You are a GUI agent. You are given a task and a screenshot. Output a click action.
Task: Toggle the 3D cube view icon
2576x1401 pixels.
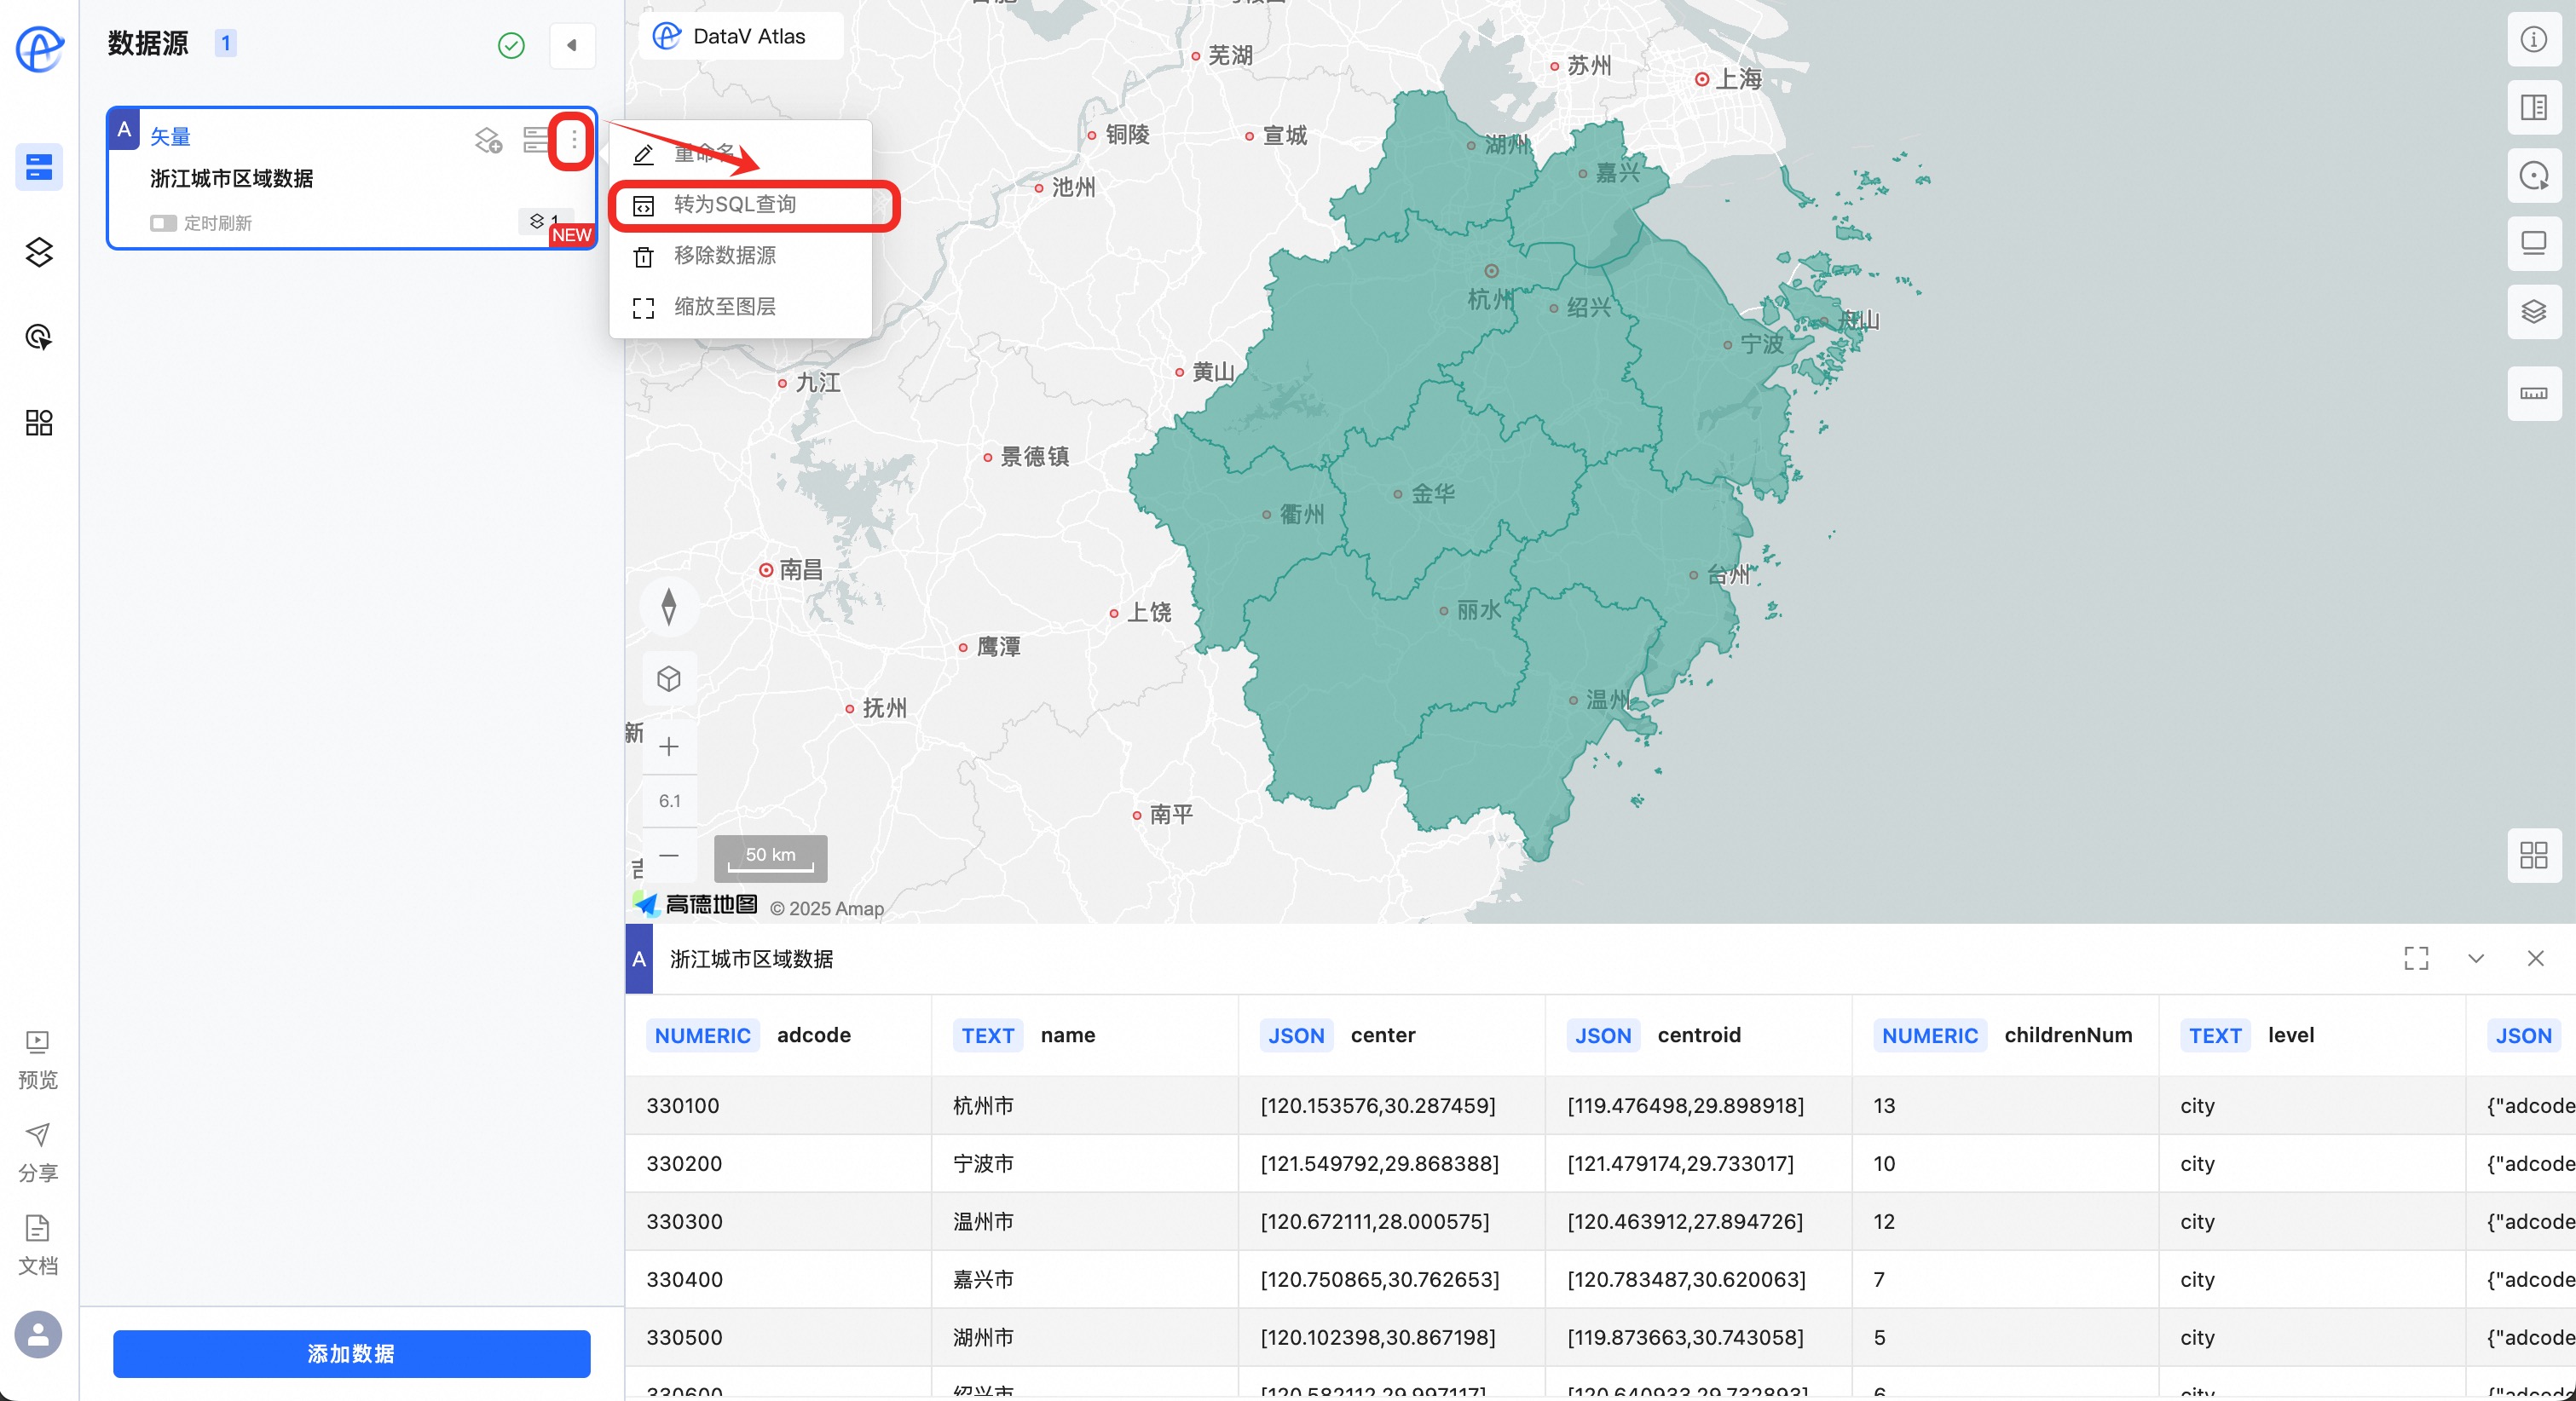669,679
